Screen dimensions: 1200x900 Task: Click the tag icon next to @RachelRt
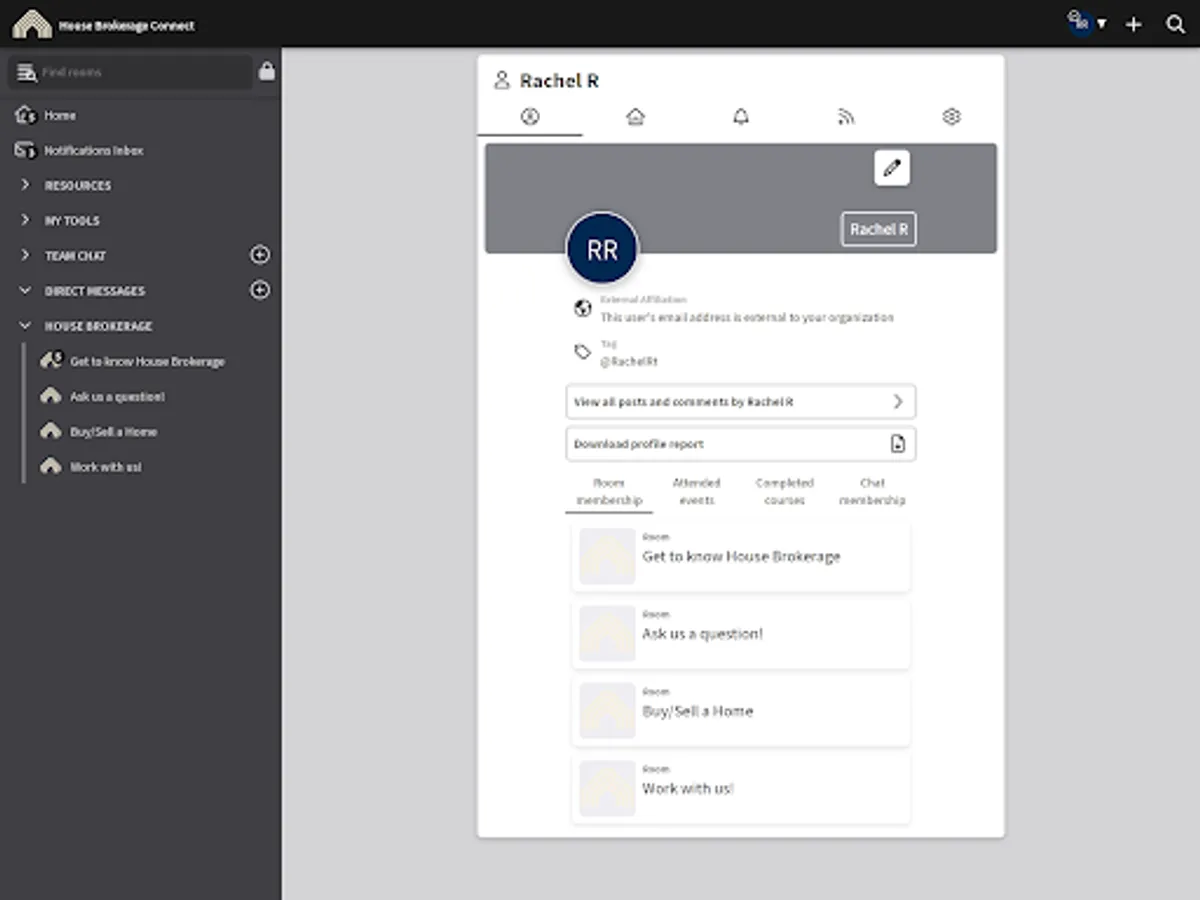(583, 352)
